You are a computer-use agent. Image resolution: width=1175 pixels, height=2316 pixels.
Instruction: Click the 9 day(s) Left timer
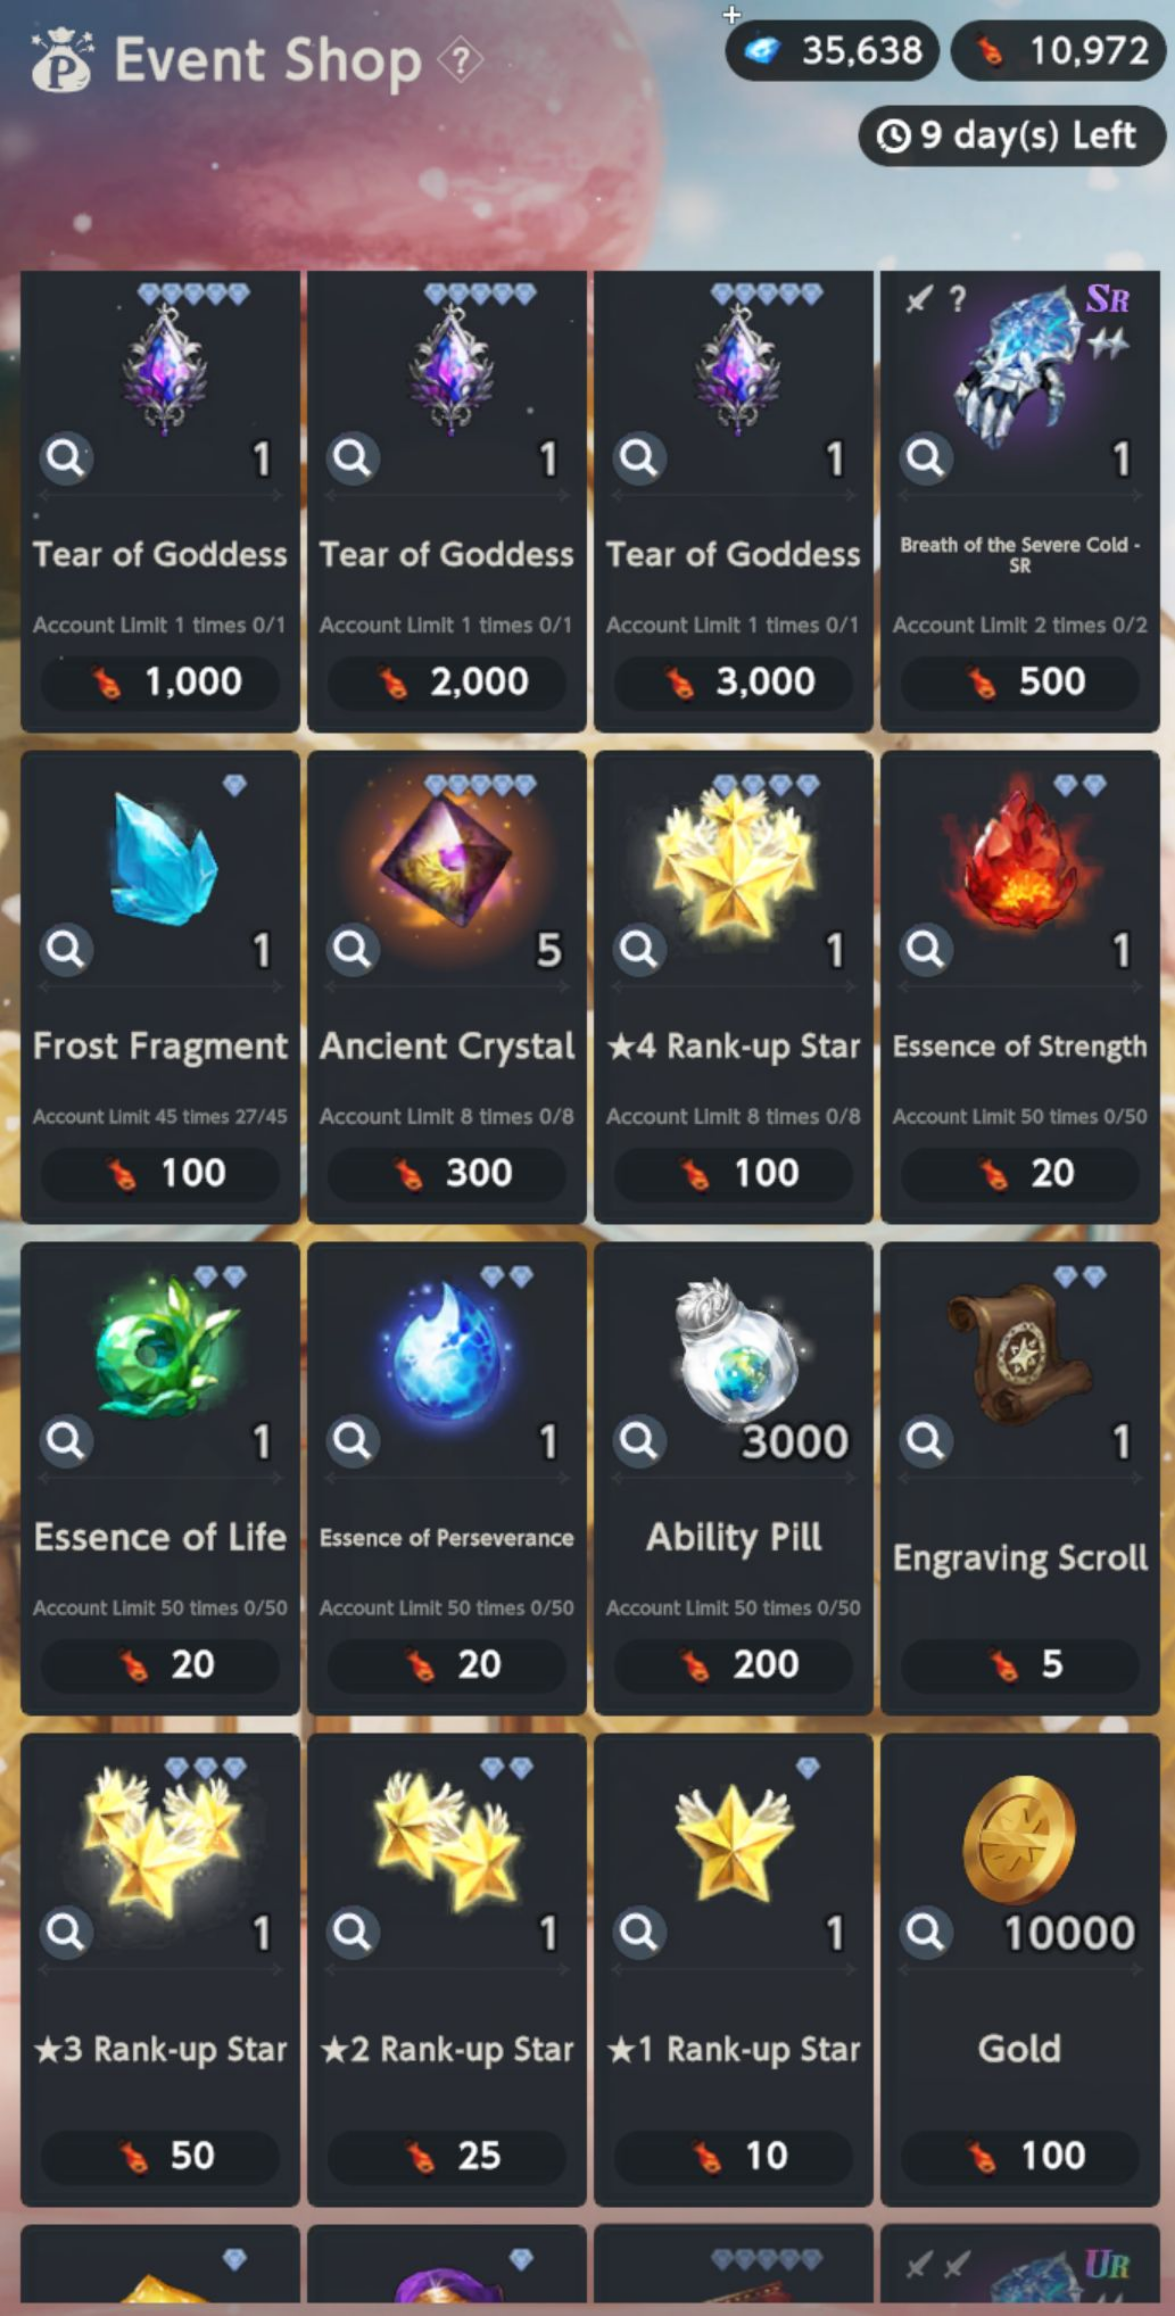tap(1011, 135)
